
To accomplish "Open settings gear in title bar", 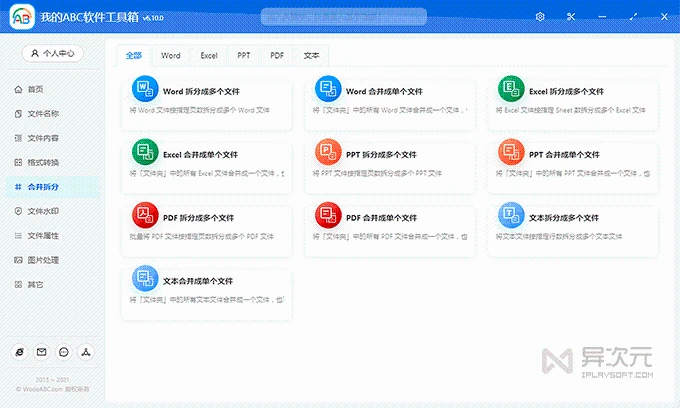I will (540, 16).
